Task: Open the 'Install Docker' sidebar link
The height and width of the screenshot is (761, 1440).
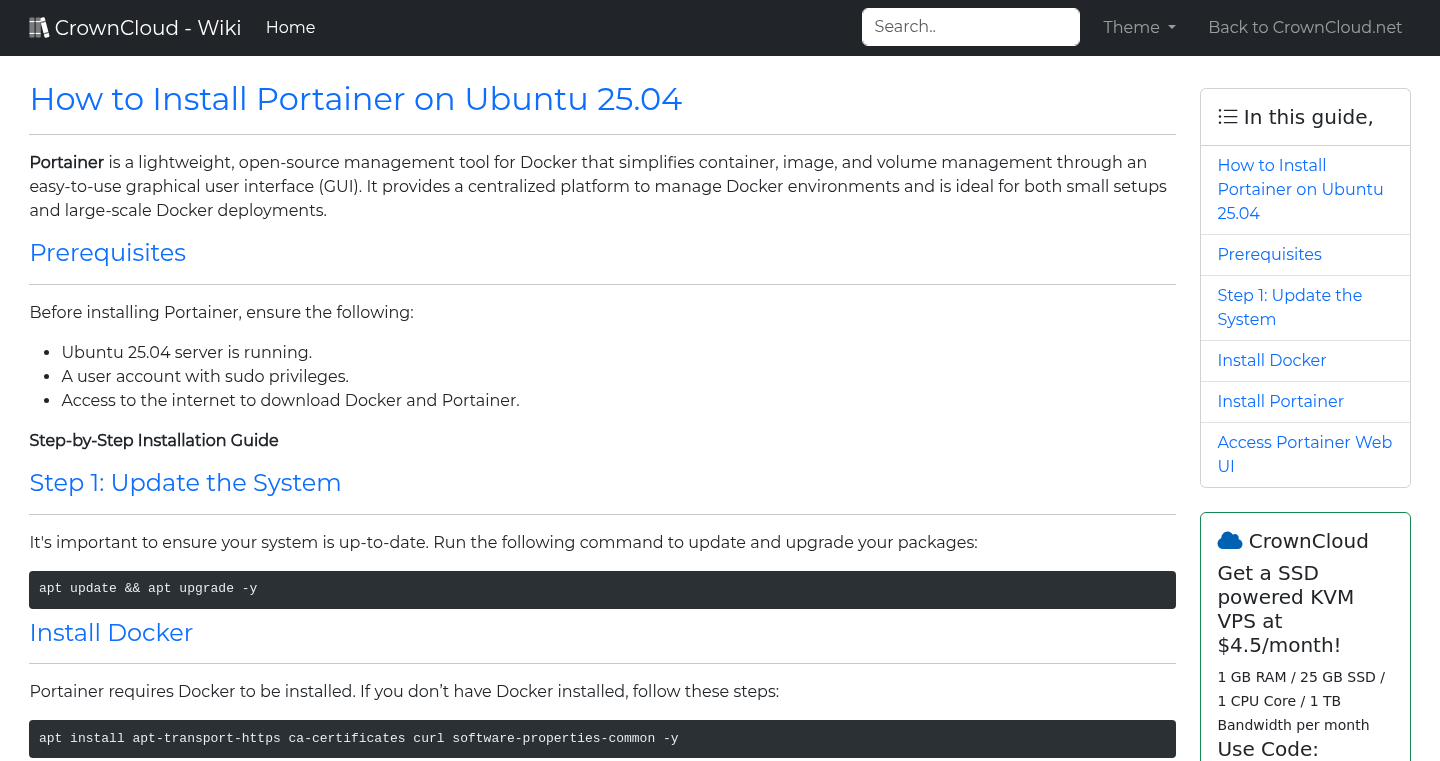Action: 1271,360
